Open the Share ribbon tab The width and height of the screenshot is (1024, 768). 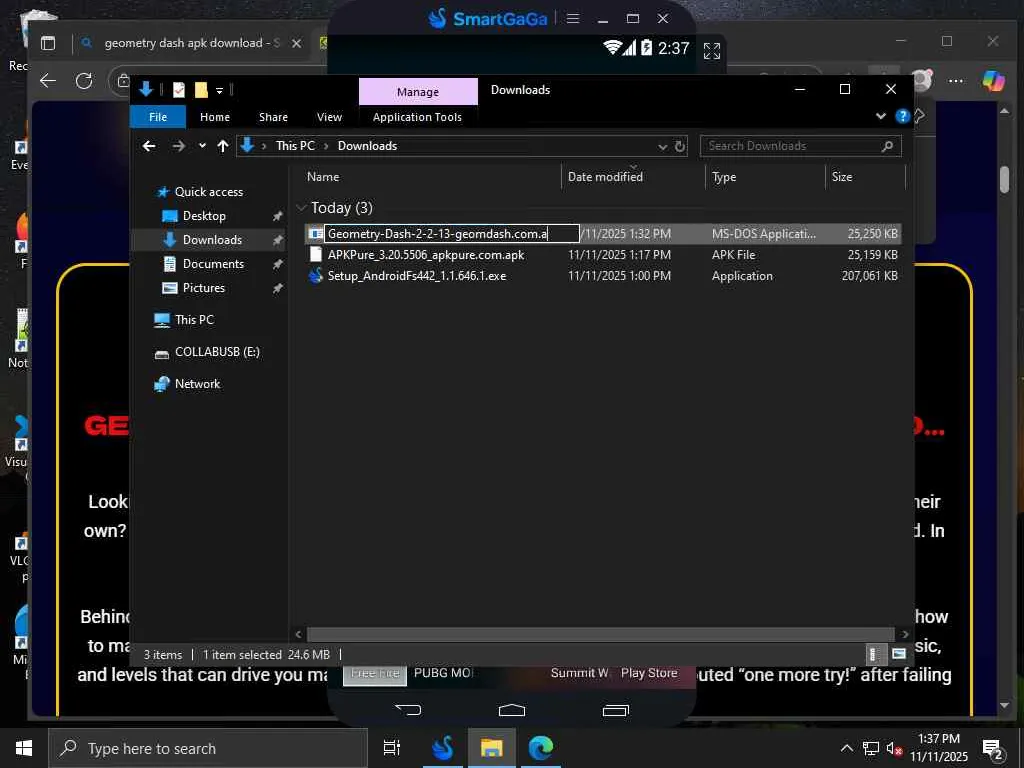273,117
